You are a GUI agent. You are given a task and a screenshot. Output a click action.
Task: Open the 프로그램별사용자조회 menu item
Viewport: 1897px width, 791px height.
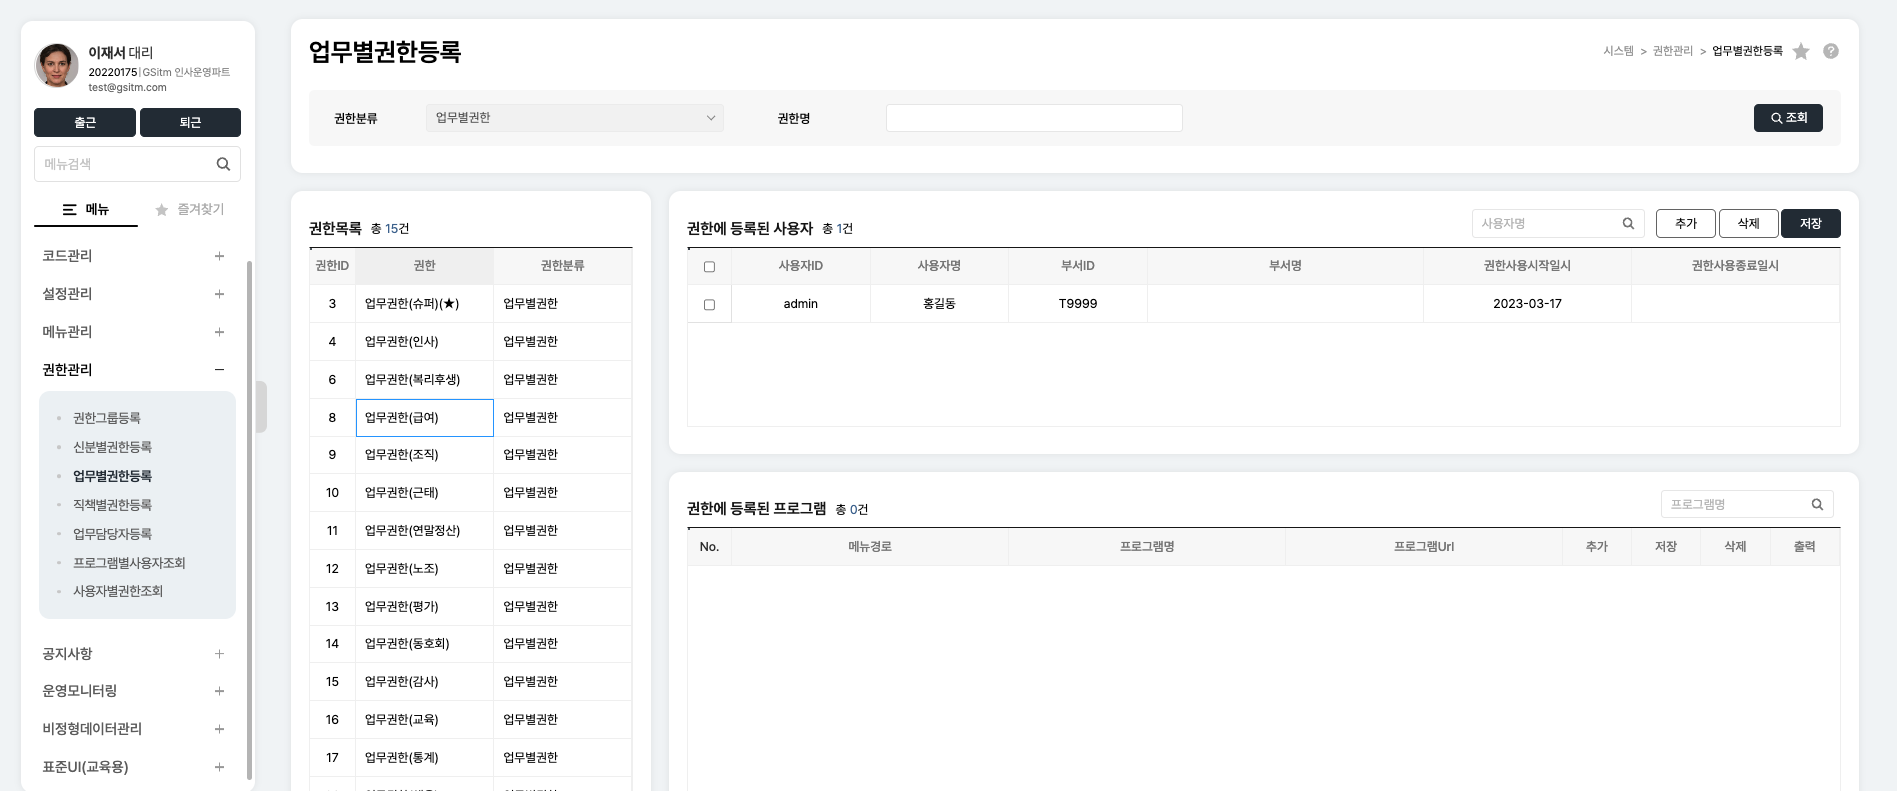129,563
